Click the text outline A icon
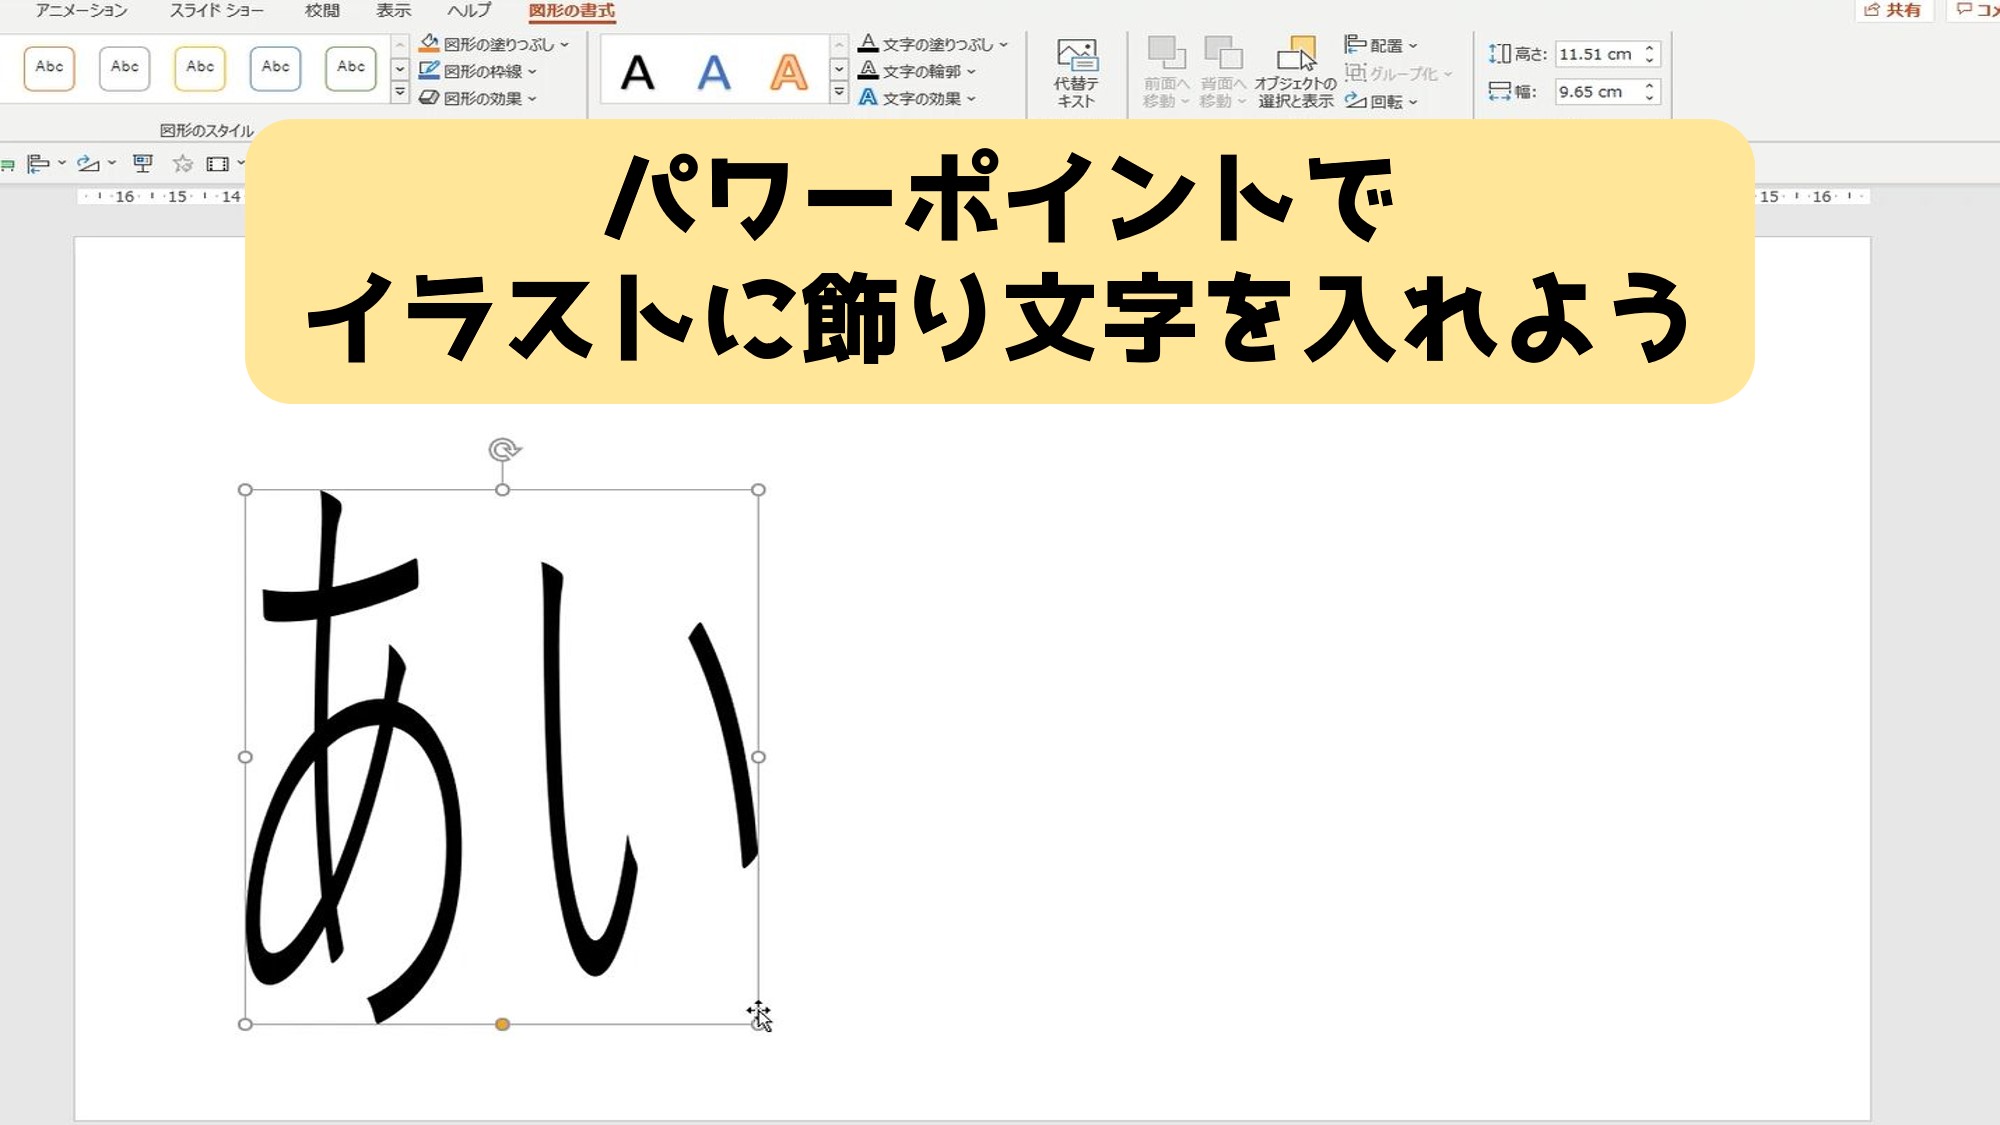This screenshot has height=1125, width=2000. click(868, 70)
